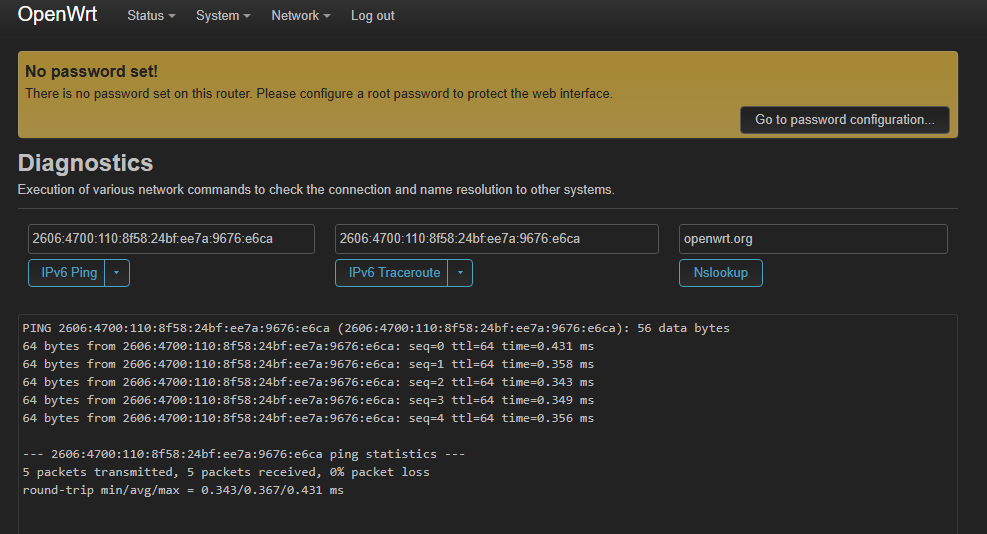Click the Network menu caret arrow

(327, 16)
